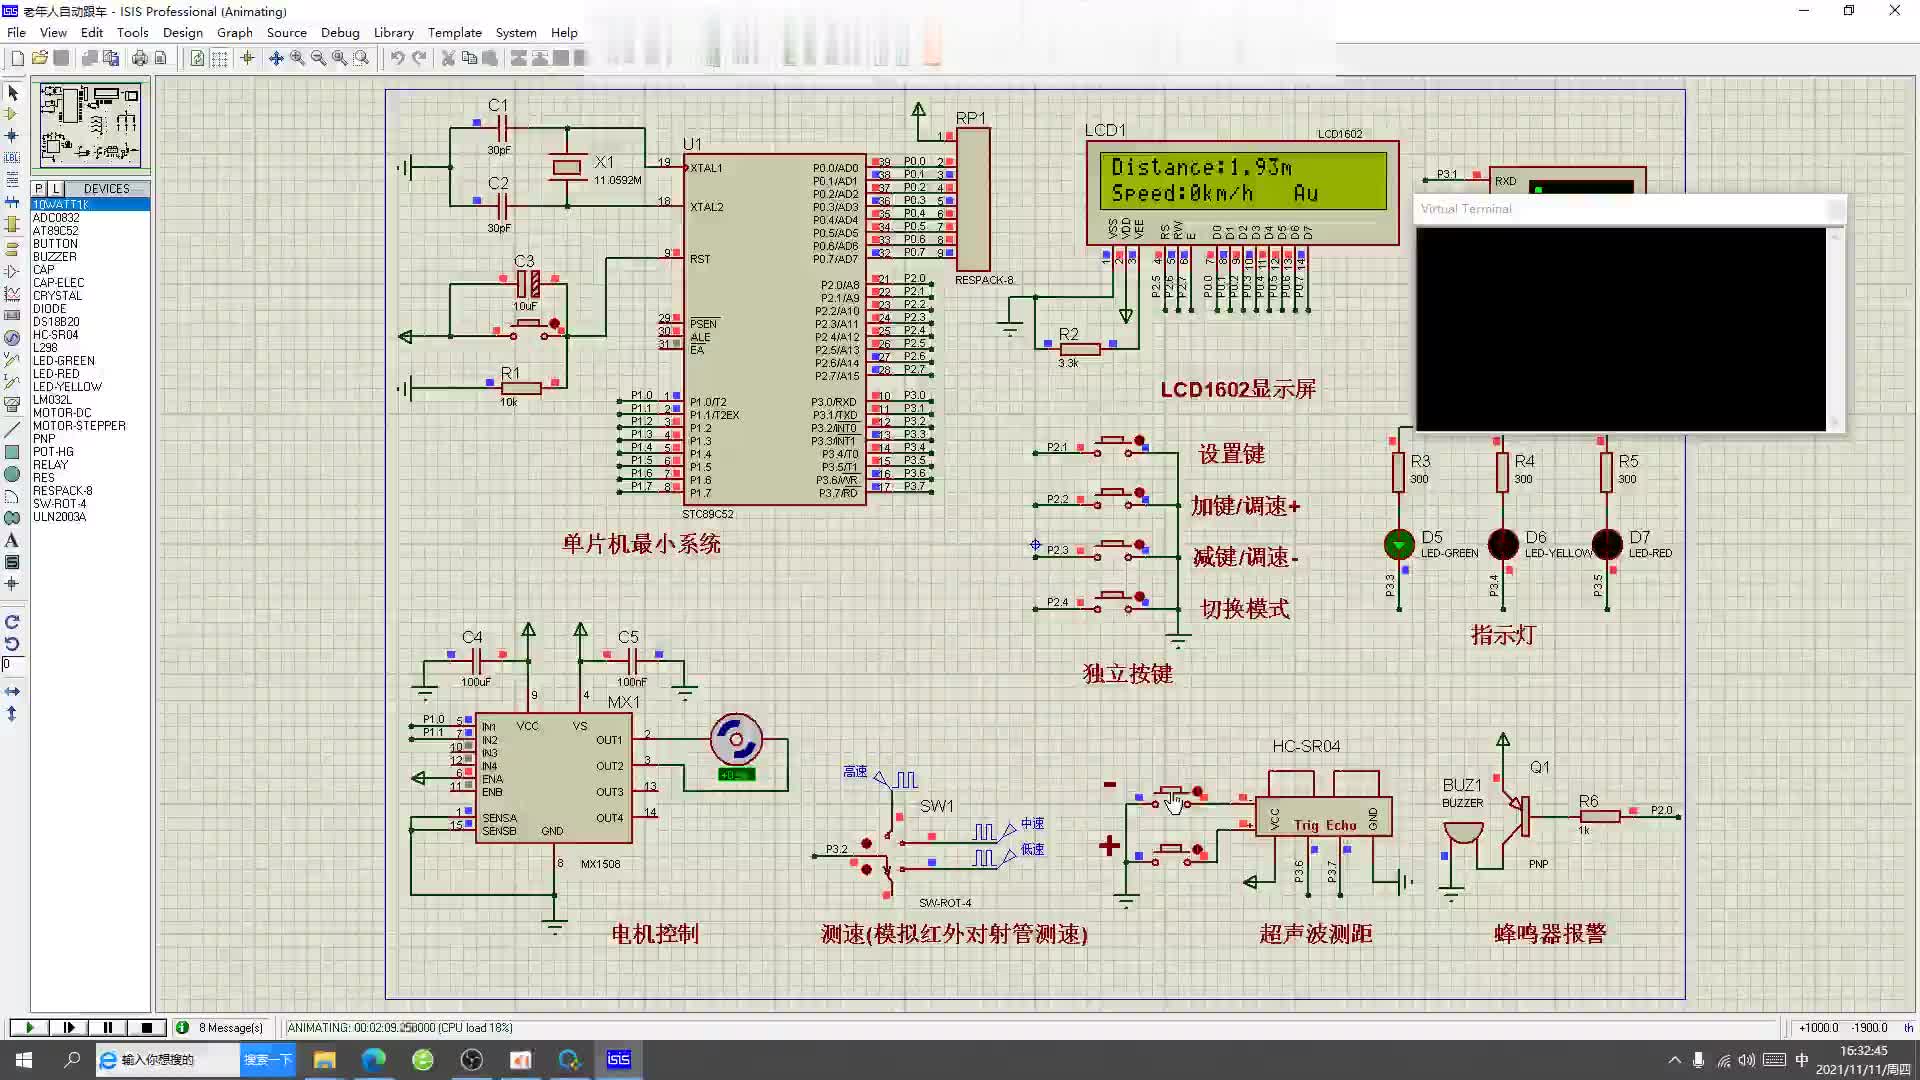
Task: Select the 2D Graphics Circle tool
Action: pyautogui.click(x=12, y=474)
